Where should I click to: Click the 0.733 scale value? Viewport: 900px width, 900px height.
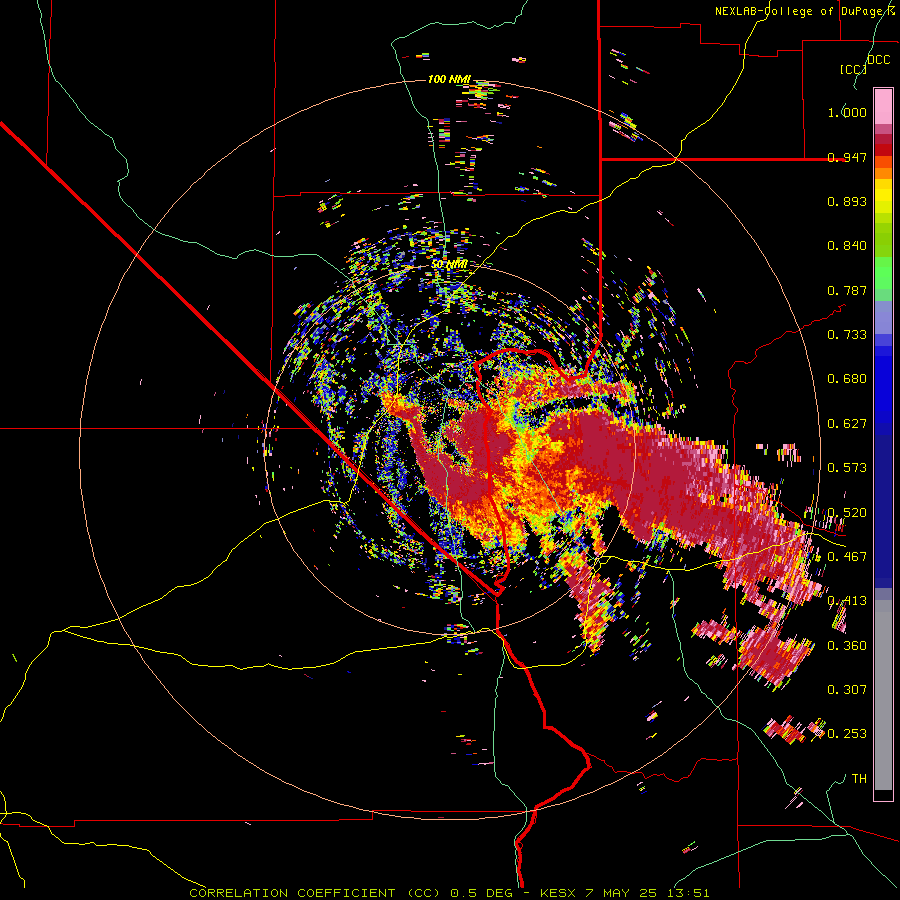point(847,335)
